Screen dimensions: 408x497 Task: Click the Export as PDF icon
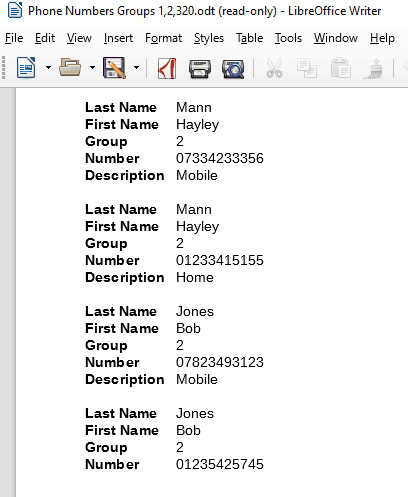pyautogui.click(x=167, y=68)
